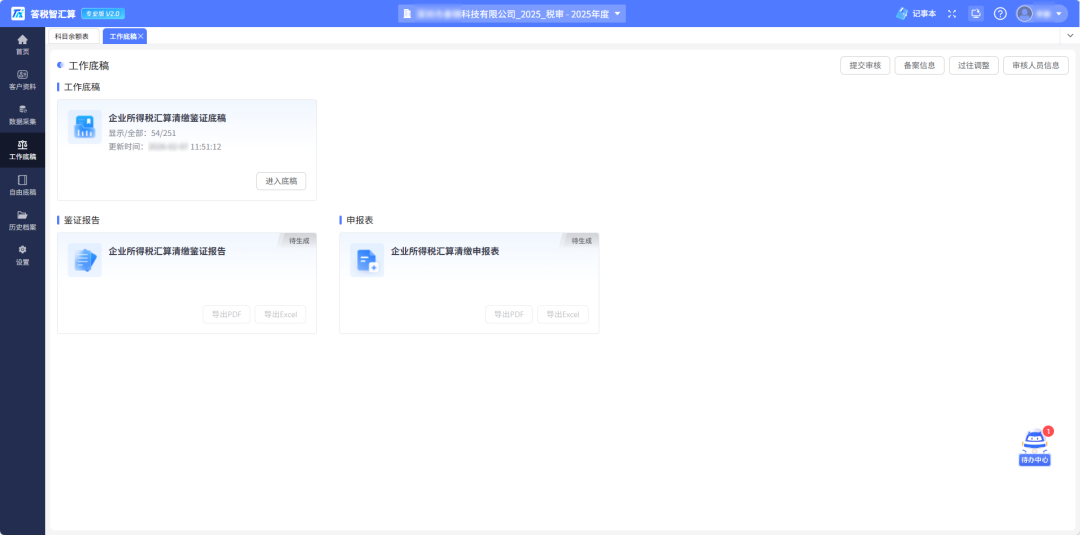The image size is (1080, 535).
Task: Open 数据采集 in the sidebar
Action: [x=23, y=115]
